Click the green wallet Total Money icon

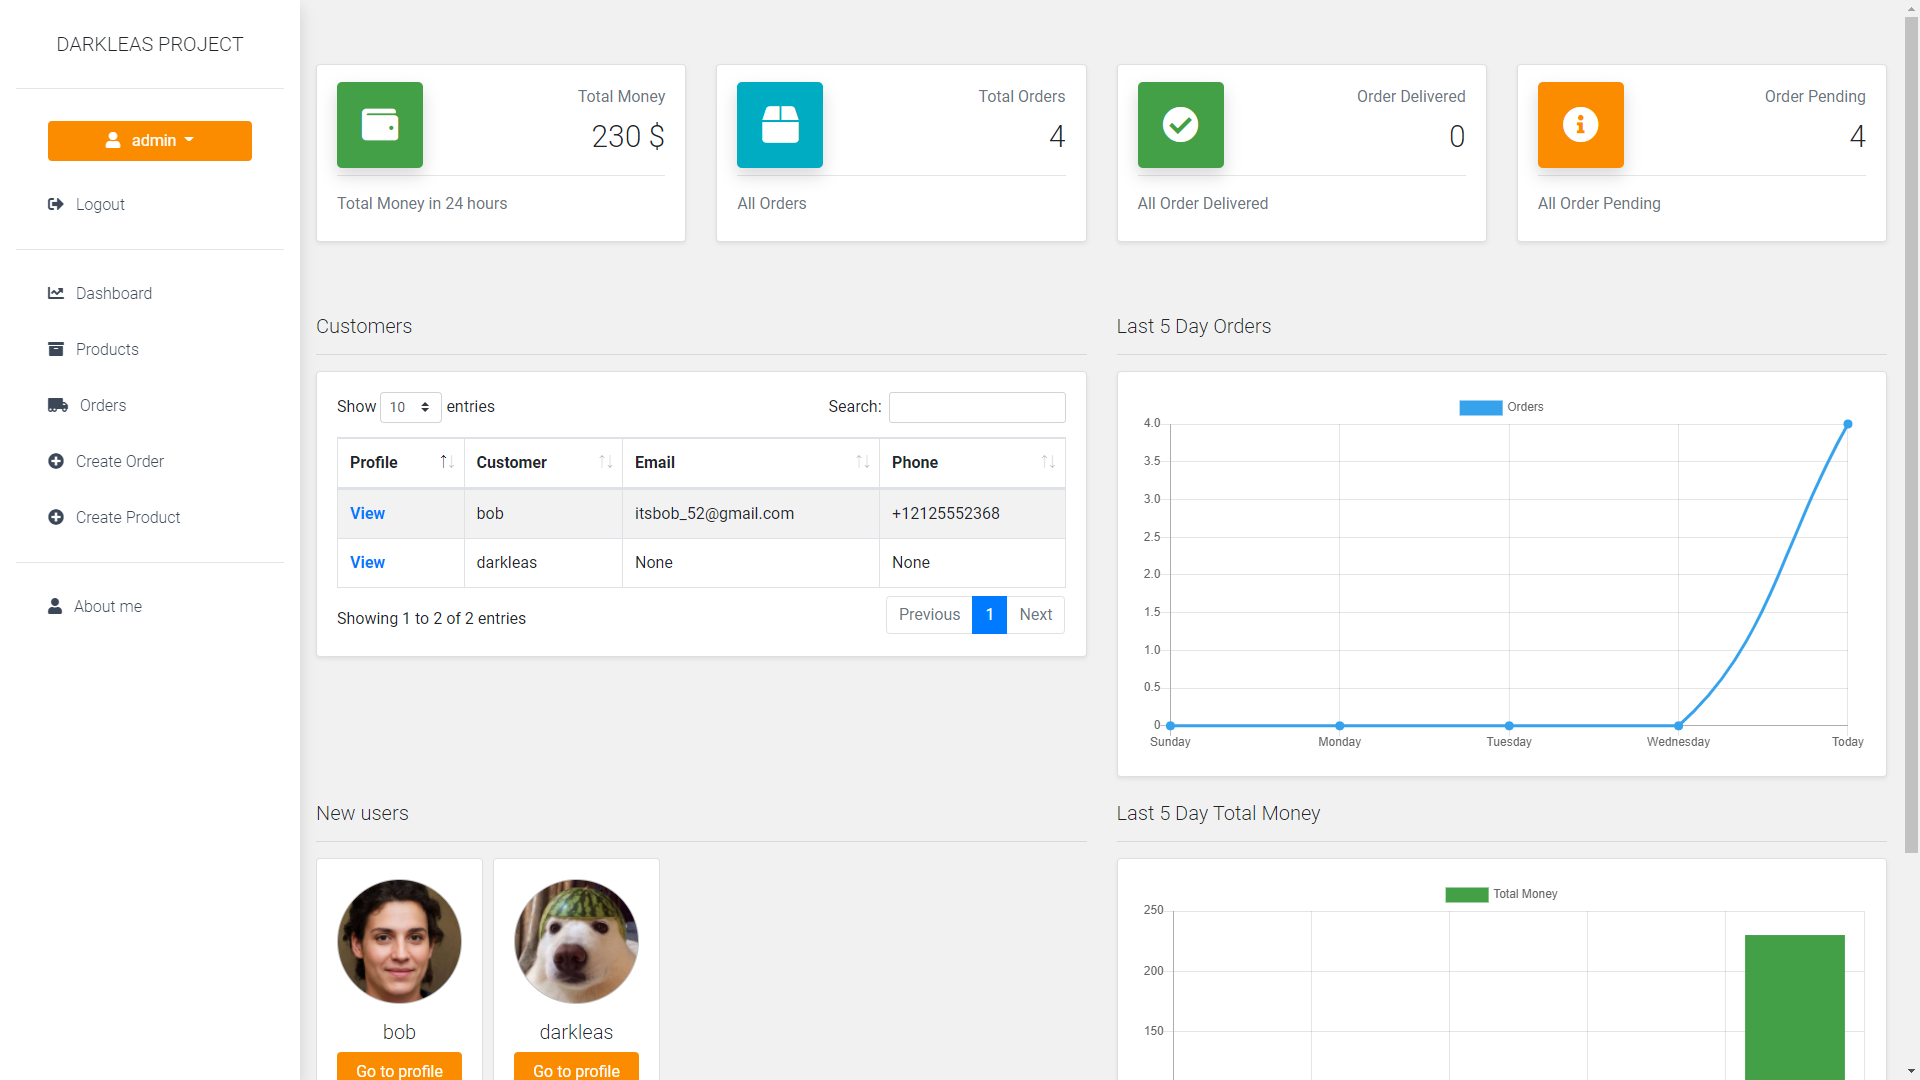tap(380, 125)
